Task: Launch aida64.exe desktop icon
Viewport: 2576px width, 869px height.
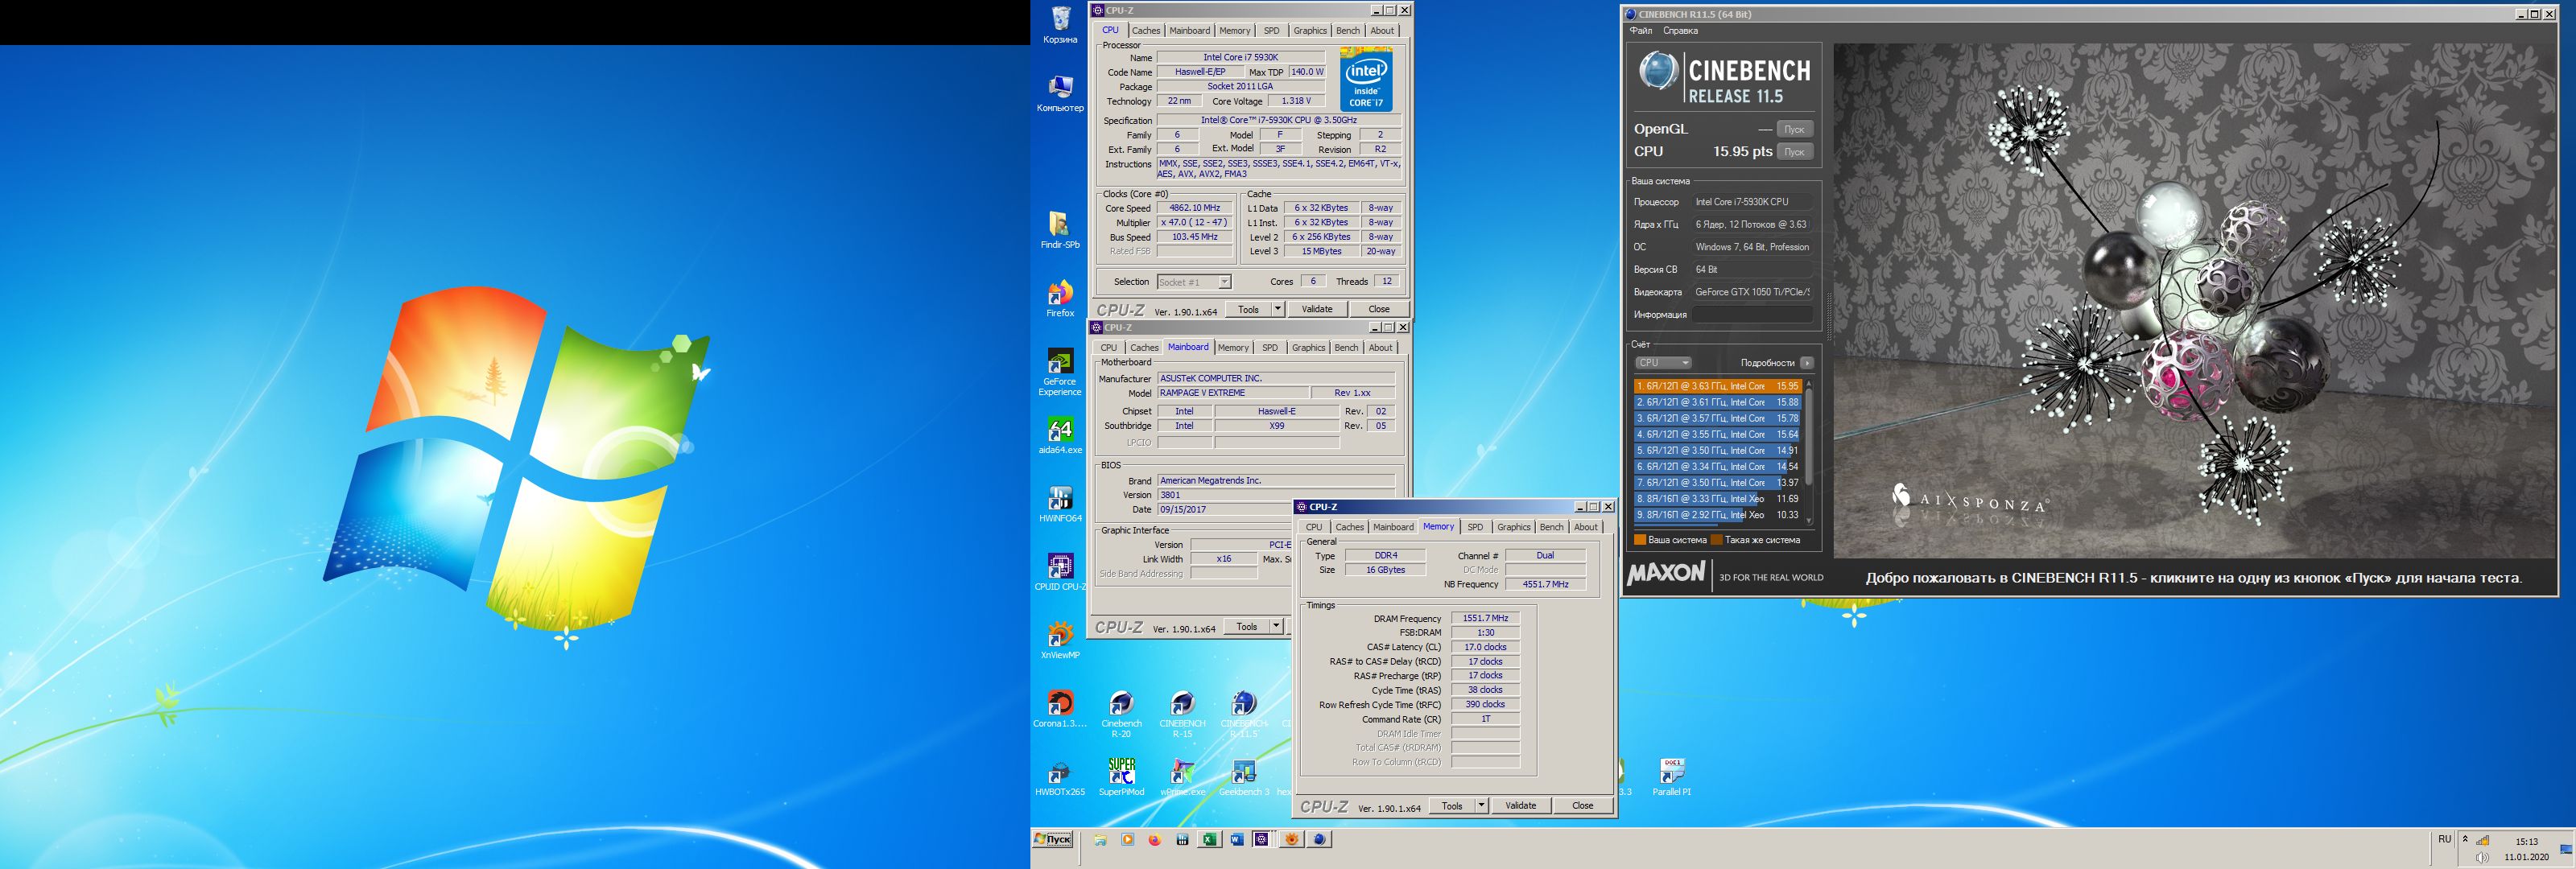Action: [x=1060, y=436]
